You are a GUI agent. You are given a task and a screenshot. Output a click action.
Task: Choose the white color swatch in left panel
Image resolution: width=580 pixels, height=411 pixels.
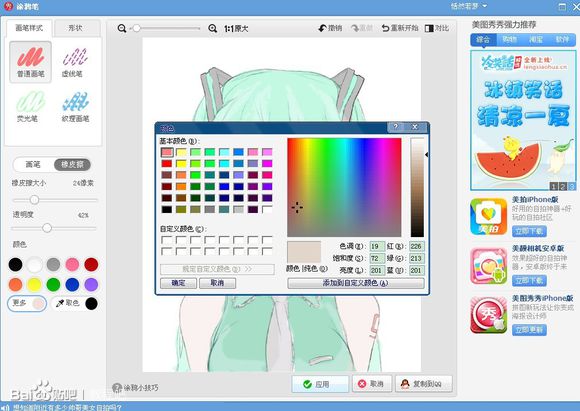pyautogui.click(x=34, y=265)
